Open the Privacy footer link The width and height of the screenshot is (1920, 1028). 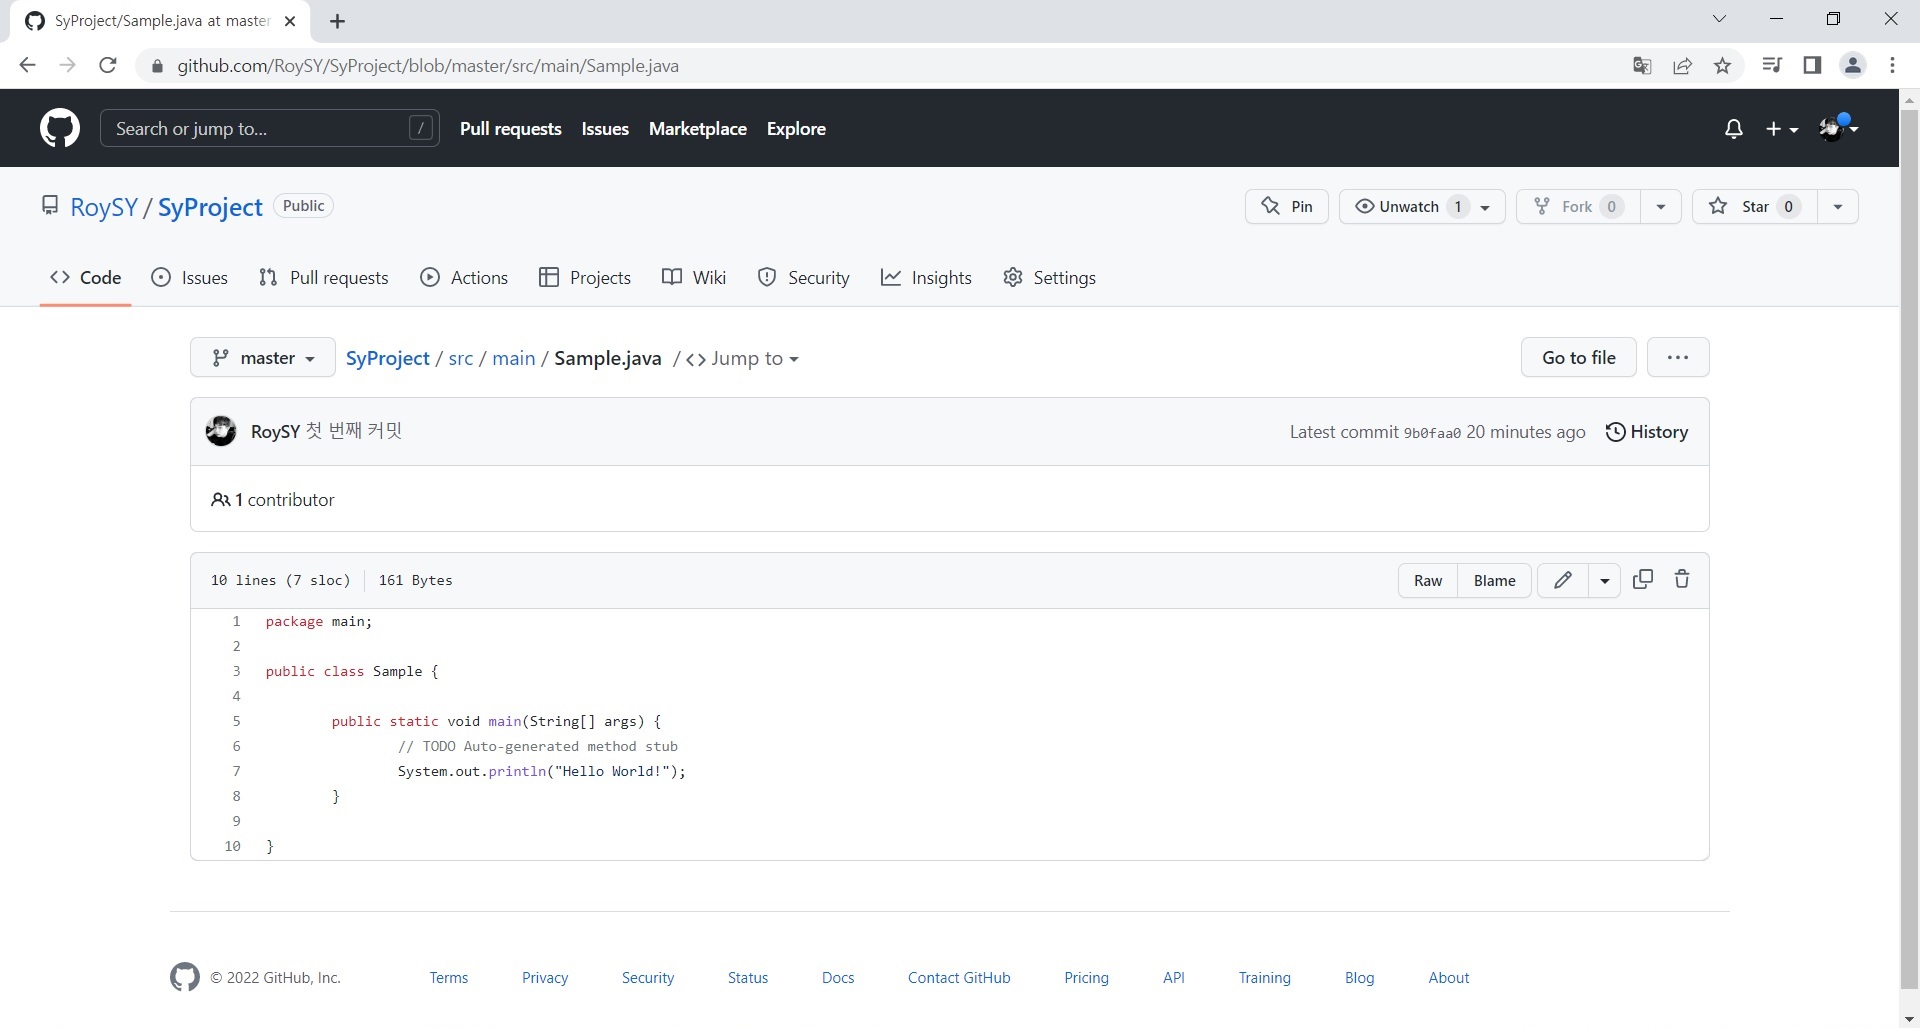click(x=545, y=978)
